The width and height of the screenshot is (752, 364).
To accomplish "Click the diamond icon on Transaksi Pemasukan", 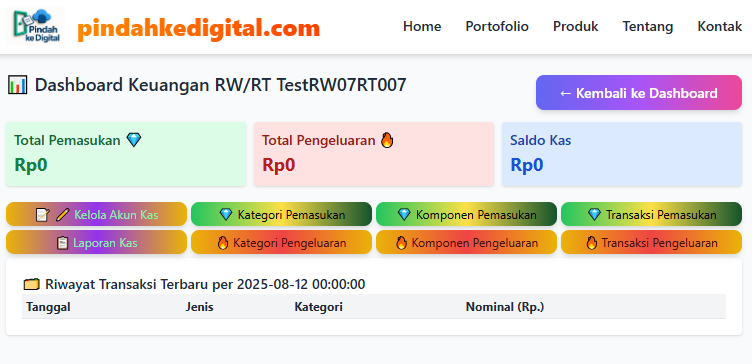I will coord(594,215).
